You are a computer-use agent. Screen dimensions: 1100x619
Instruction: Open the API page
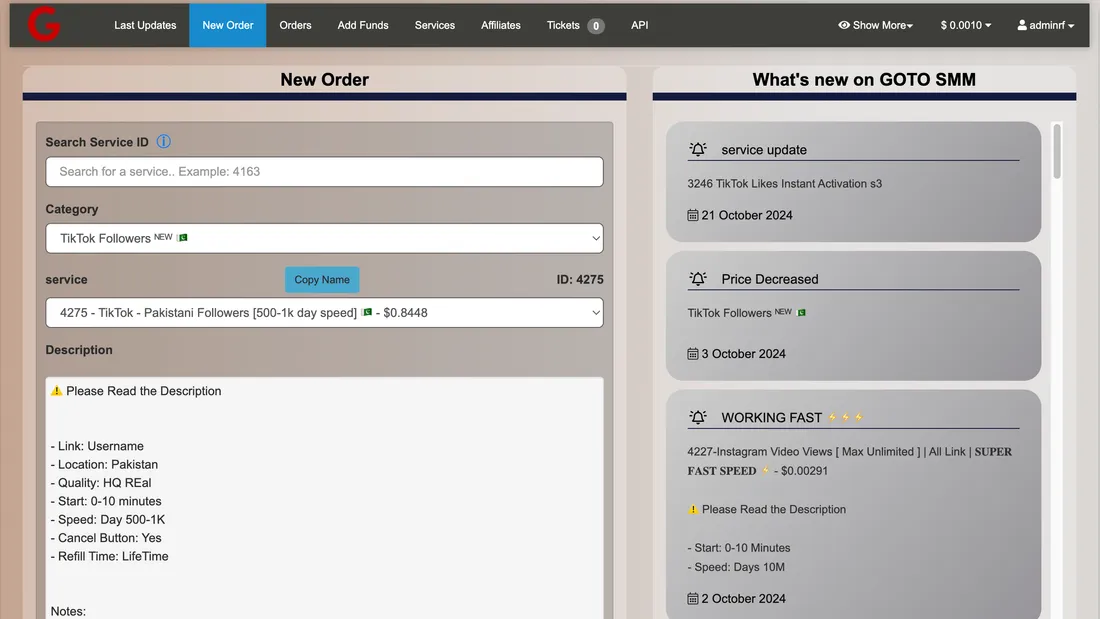coord(639,25)
